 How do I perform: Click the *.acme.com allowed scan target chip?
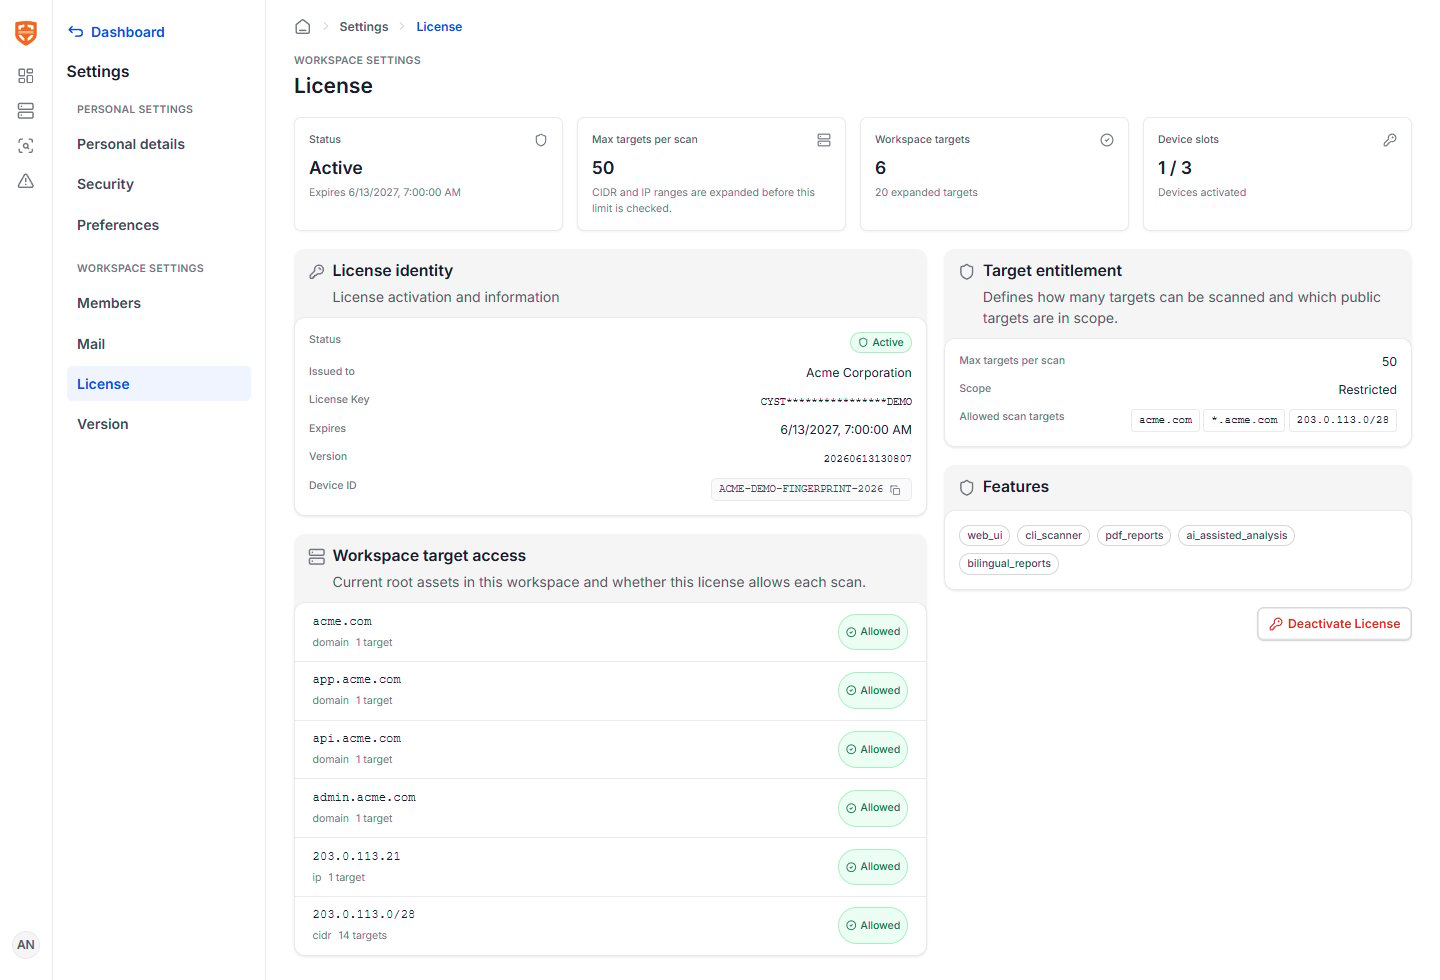click(x=1244, y=420)
